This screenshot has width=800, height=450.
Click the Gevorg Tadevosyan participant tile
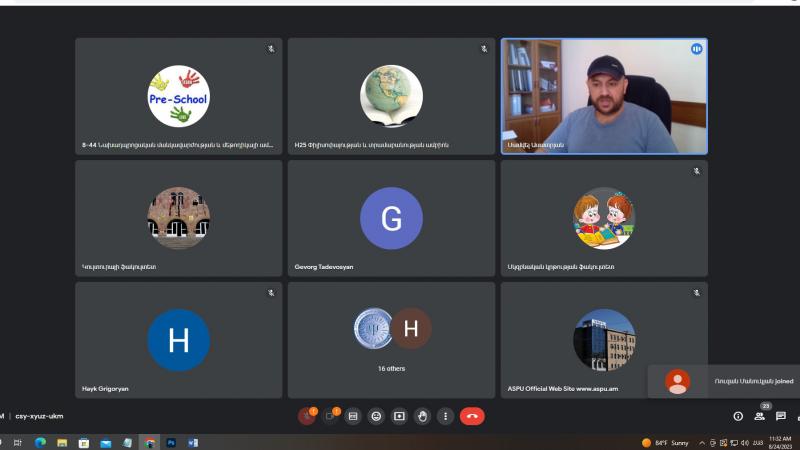(x=391, y=217)
